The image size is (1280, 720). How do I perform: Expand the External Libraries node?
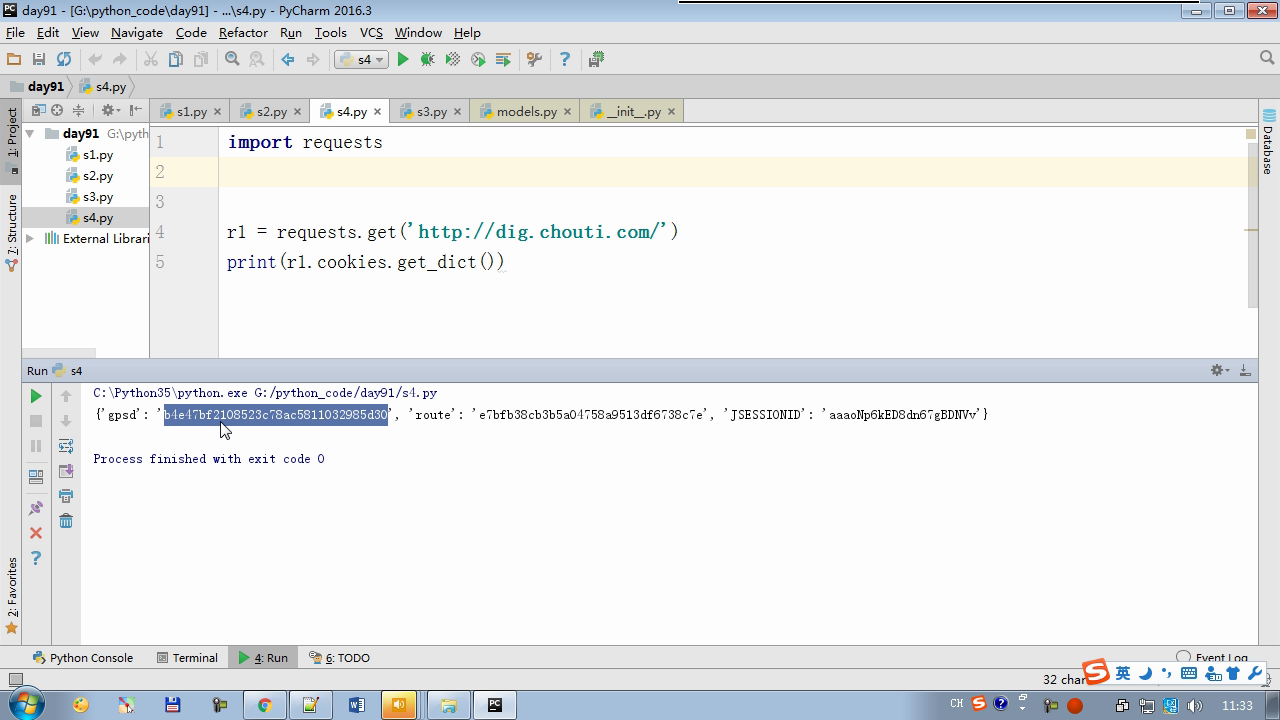click(x=30, y=238)
